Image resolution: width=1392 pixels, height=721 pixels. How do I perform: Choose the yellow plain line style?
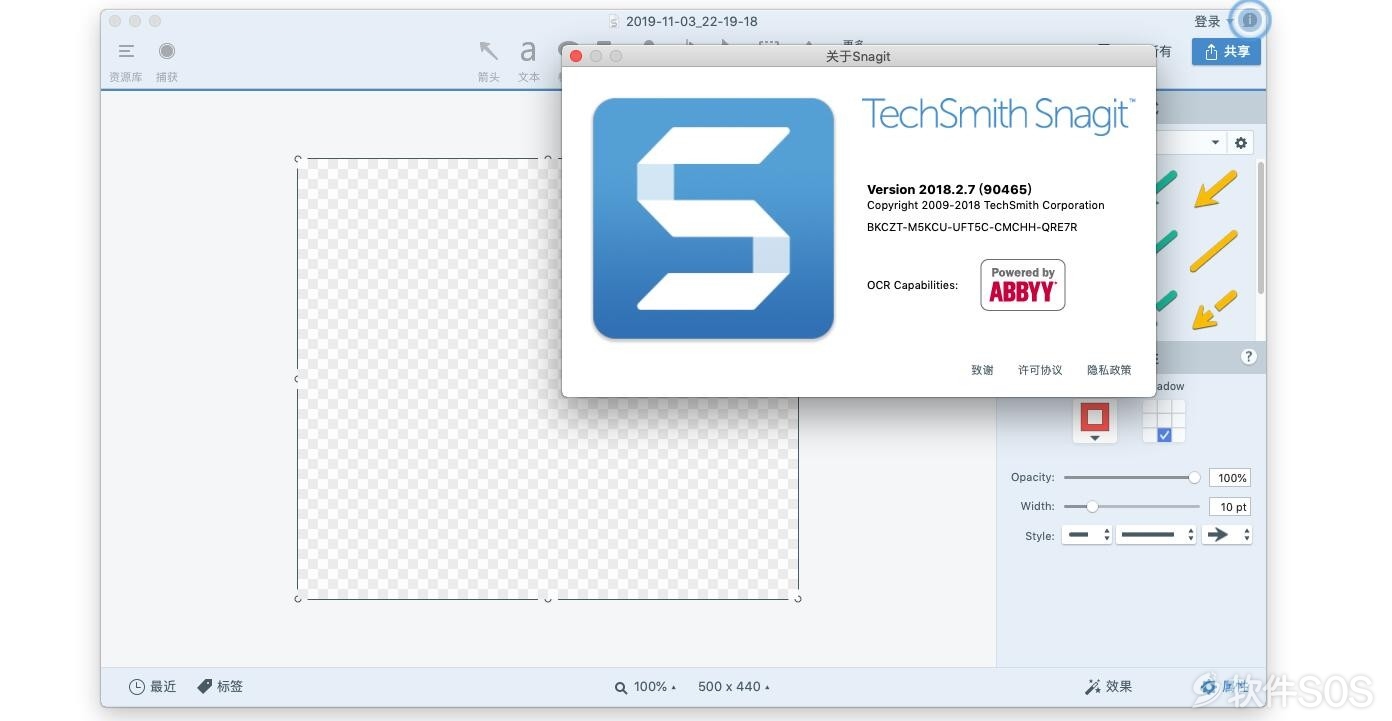click(1214, 251)
